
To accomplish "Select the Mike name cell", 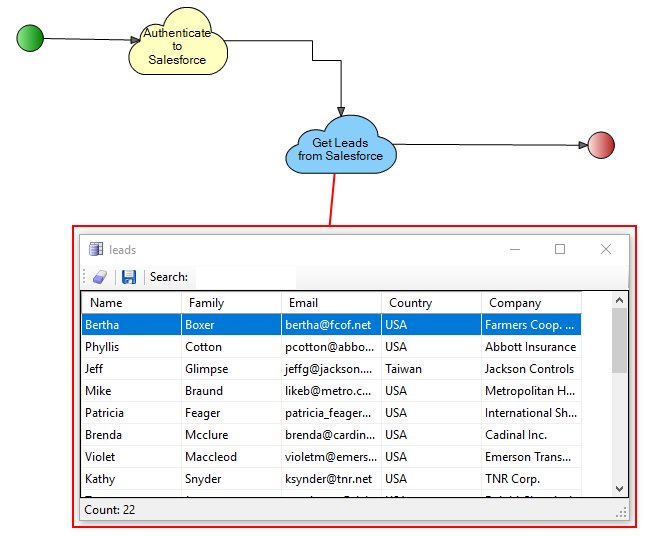I will pyautogui.click(x=131, y=391).
